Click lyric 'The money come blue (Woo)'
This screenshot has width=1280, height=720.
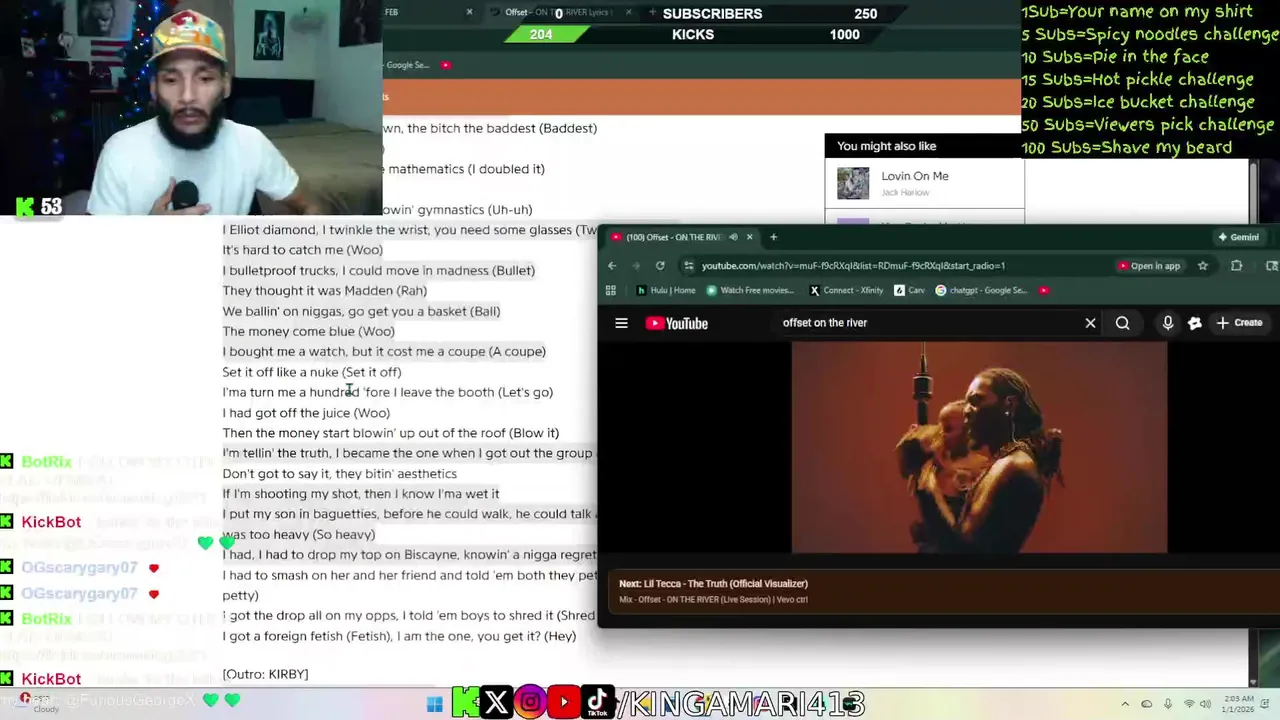pyautogui.click(x=308, y=331)
